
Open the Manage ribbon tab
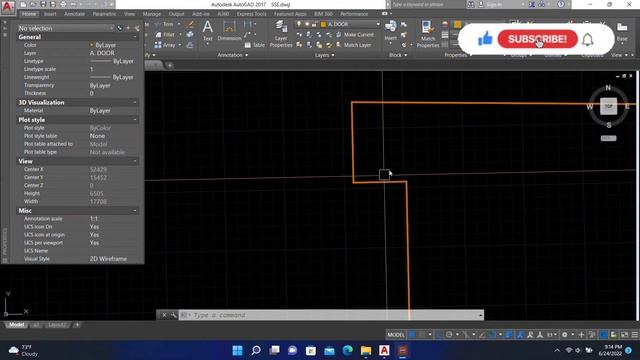click(152, 14)
